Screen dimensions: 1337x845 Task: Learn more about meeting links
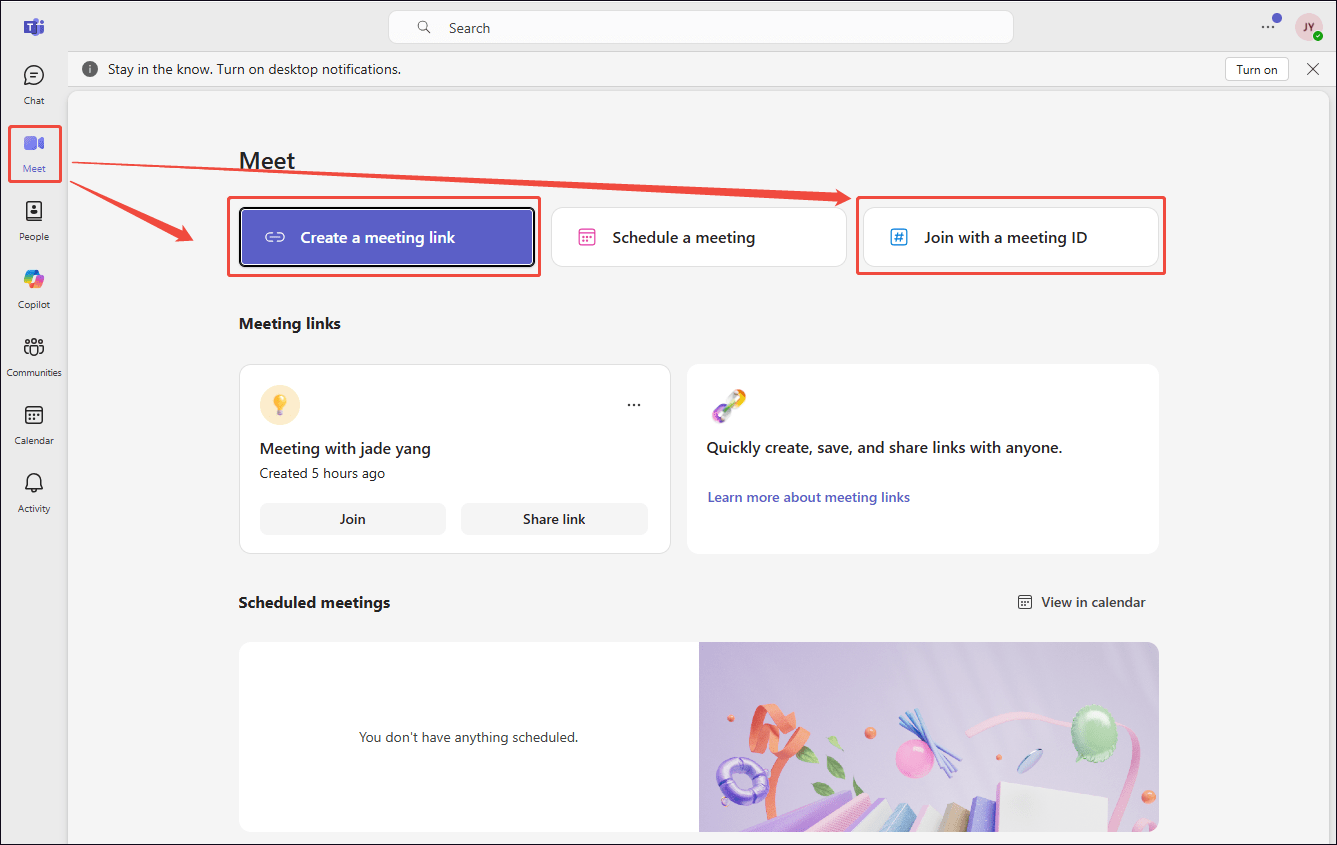808,496
